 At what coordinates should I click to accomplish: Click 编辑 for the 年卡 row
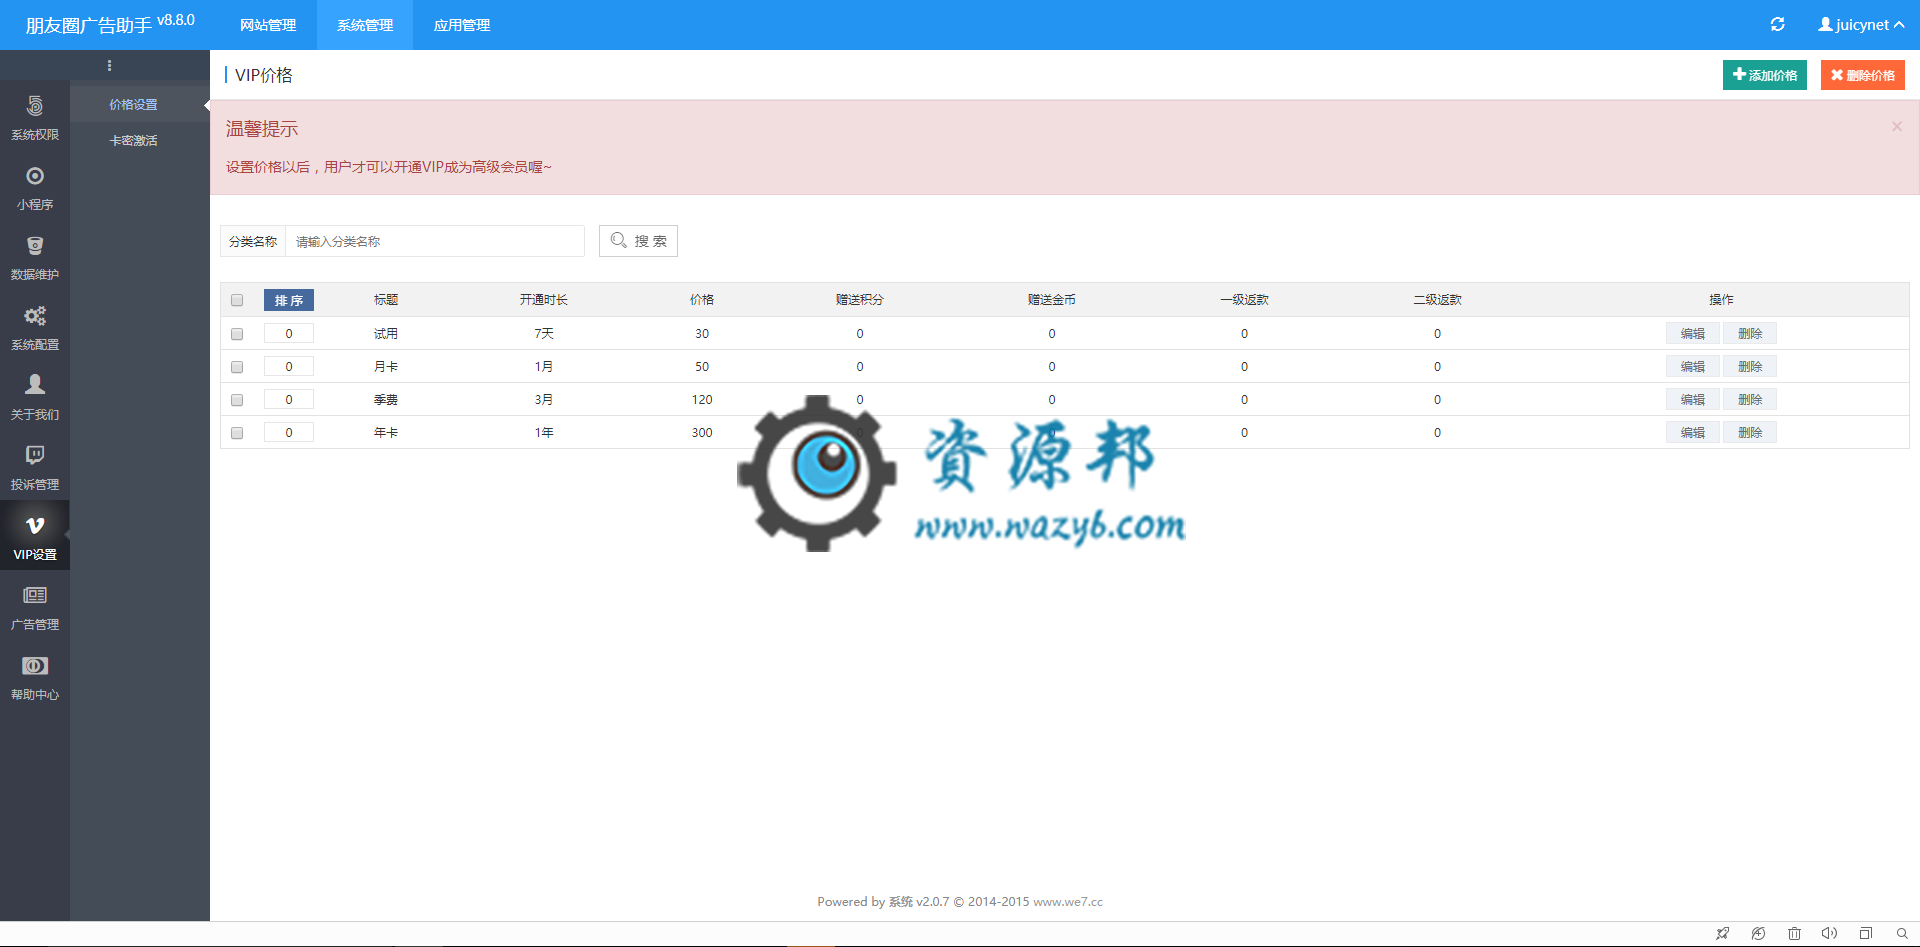tap(1693, 433)
